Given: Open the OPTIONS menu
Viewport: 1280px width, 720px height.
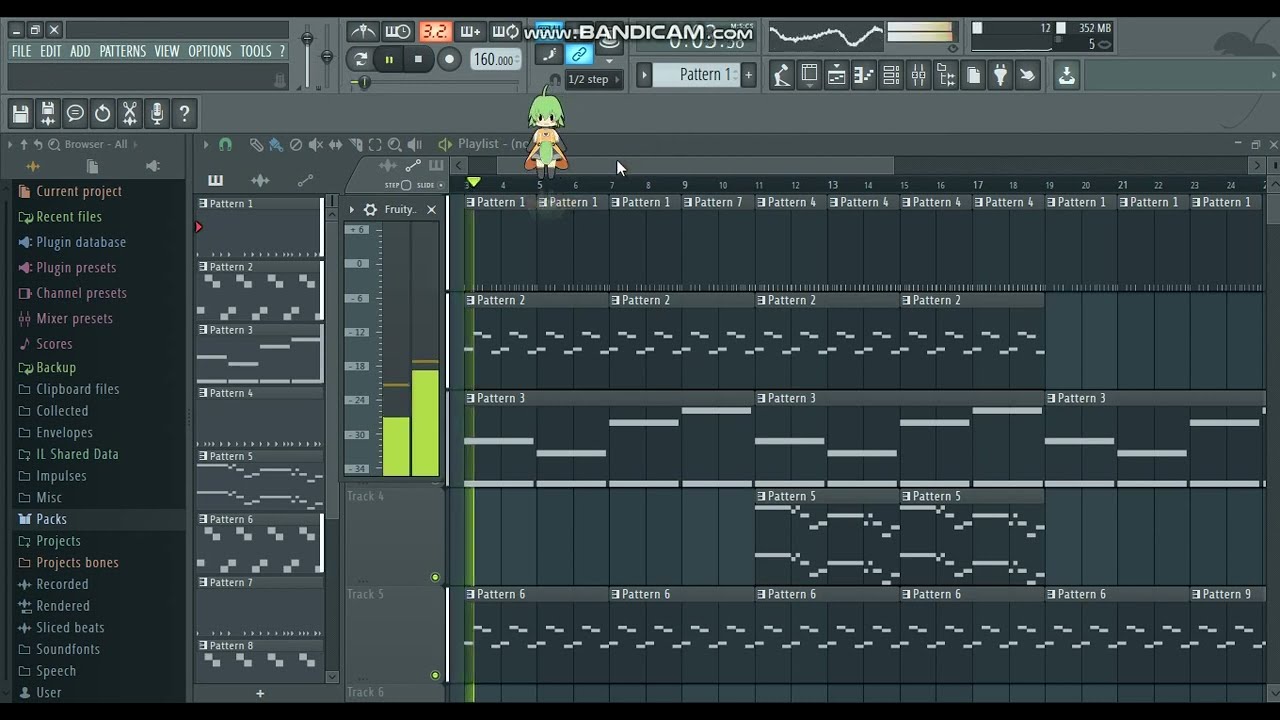Looking at the screenshot, I should [x=210, y=51].
